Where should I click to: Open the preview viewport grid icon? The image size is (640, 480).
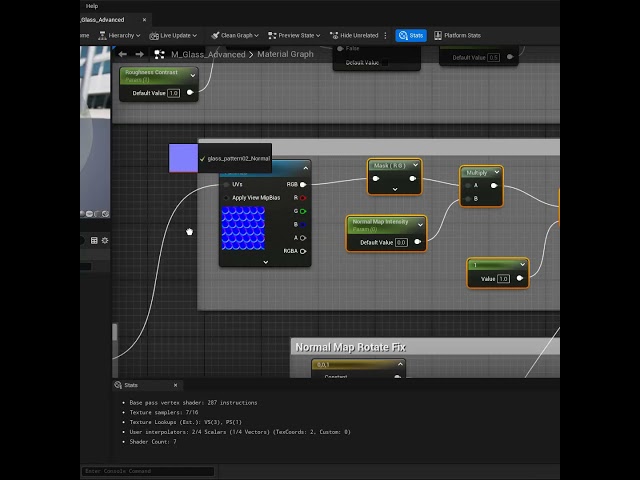tap(94, 240)
